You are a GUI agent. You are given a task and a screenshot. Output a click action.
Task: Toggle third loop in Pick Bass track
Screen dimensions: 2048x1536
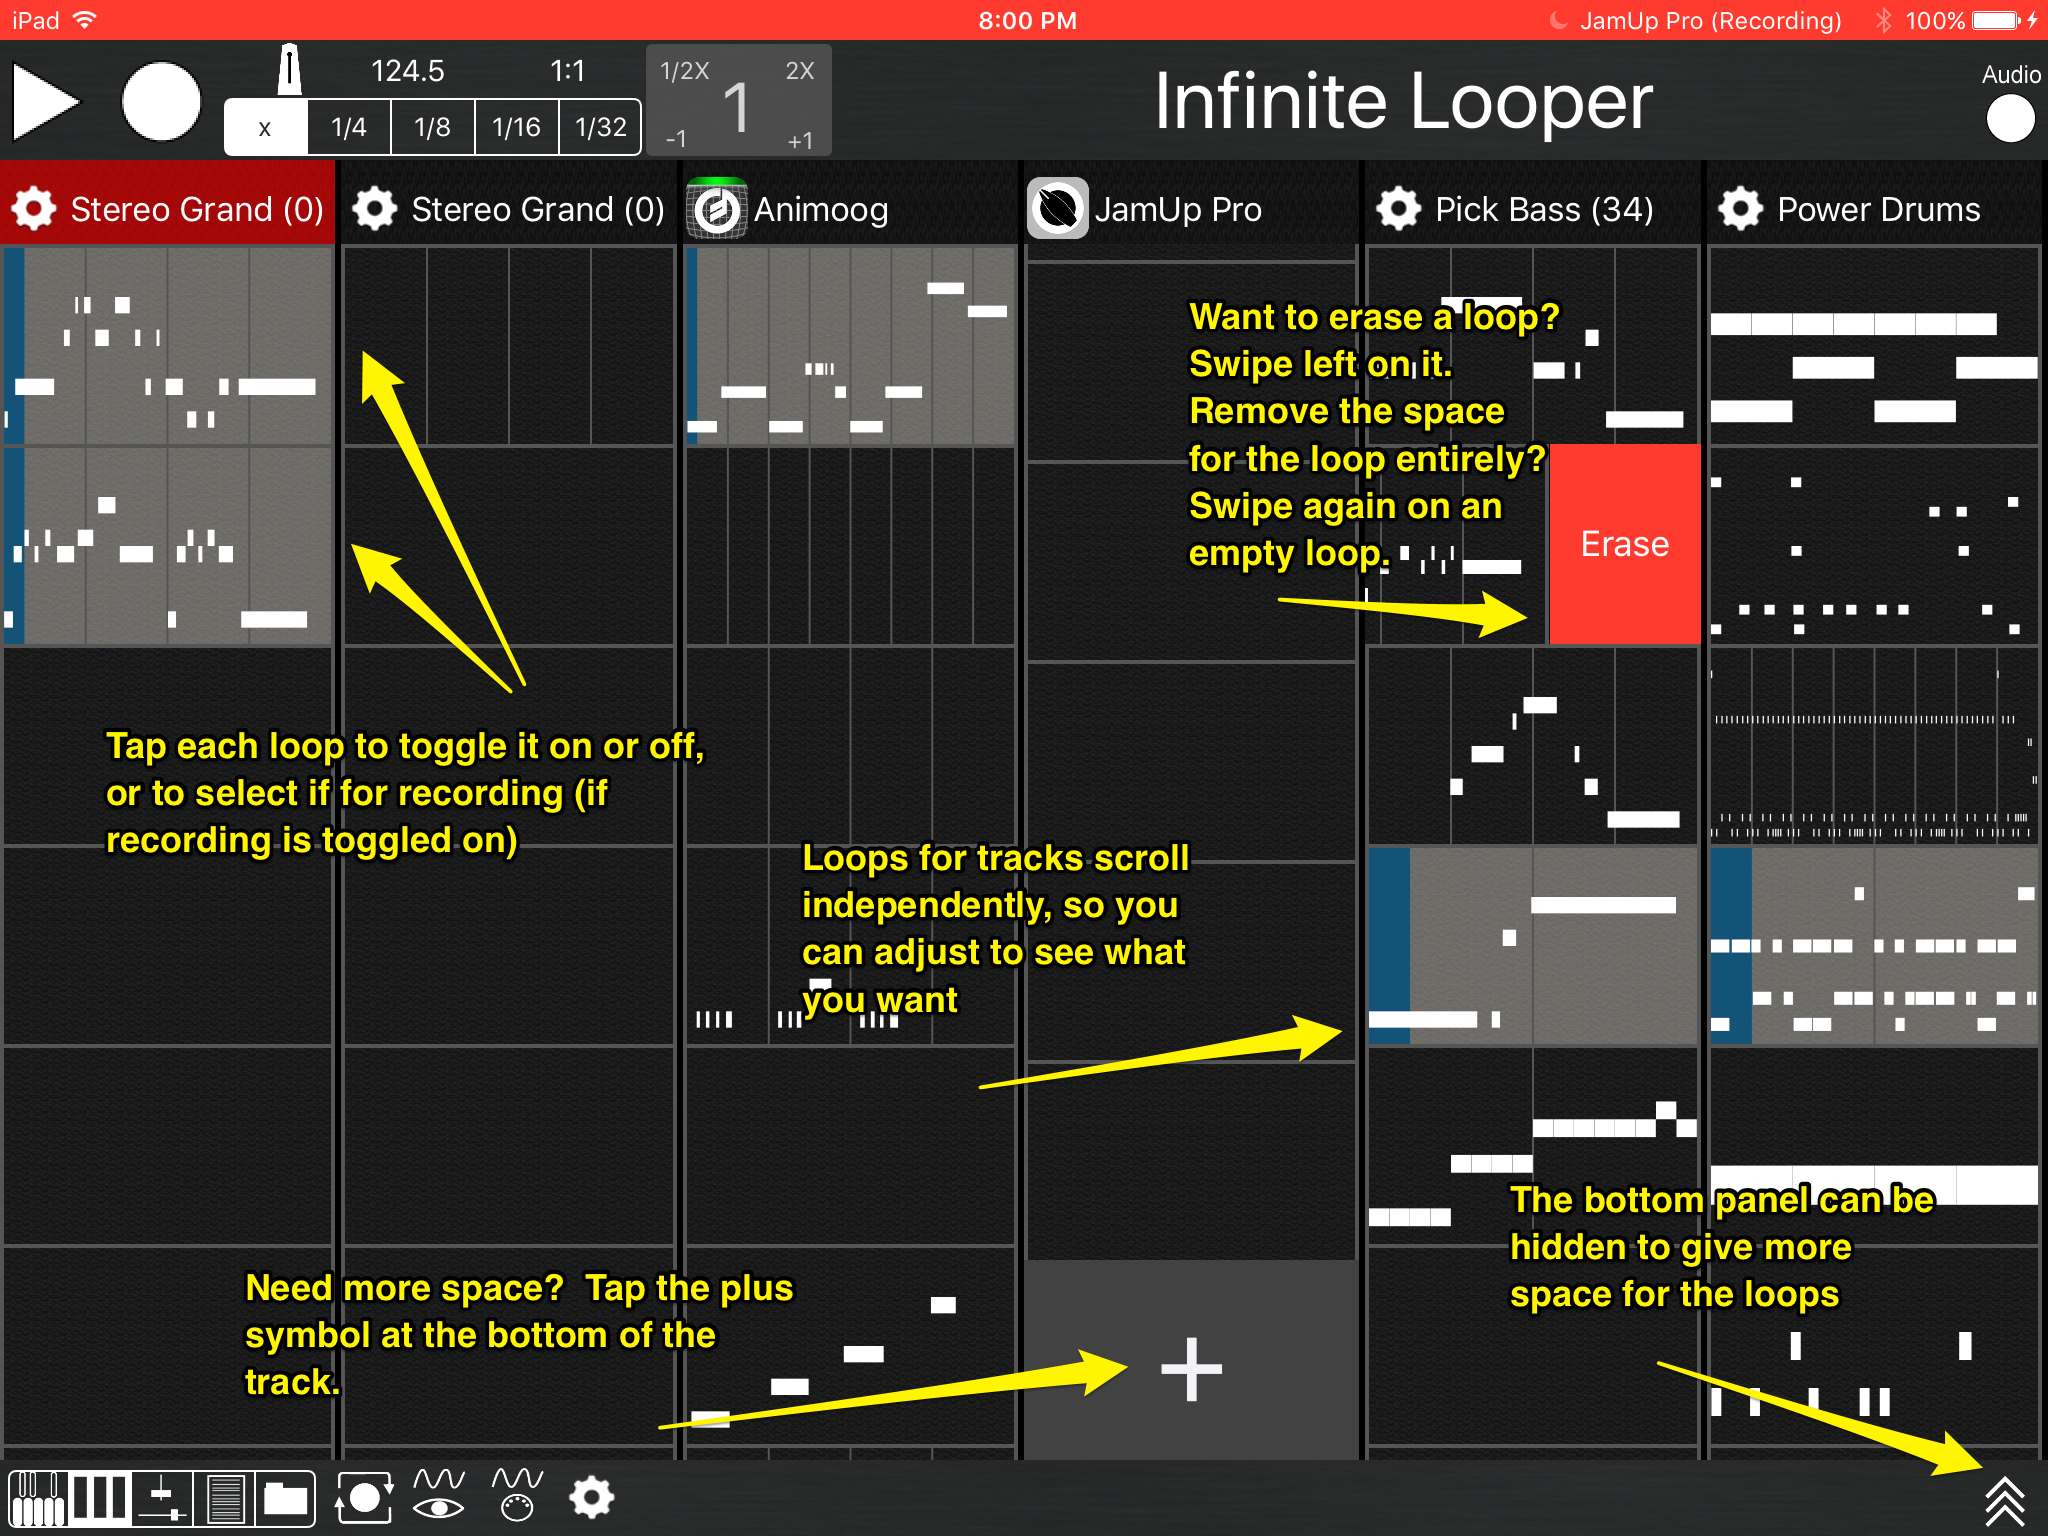pos(1533,746)
